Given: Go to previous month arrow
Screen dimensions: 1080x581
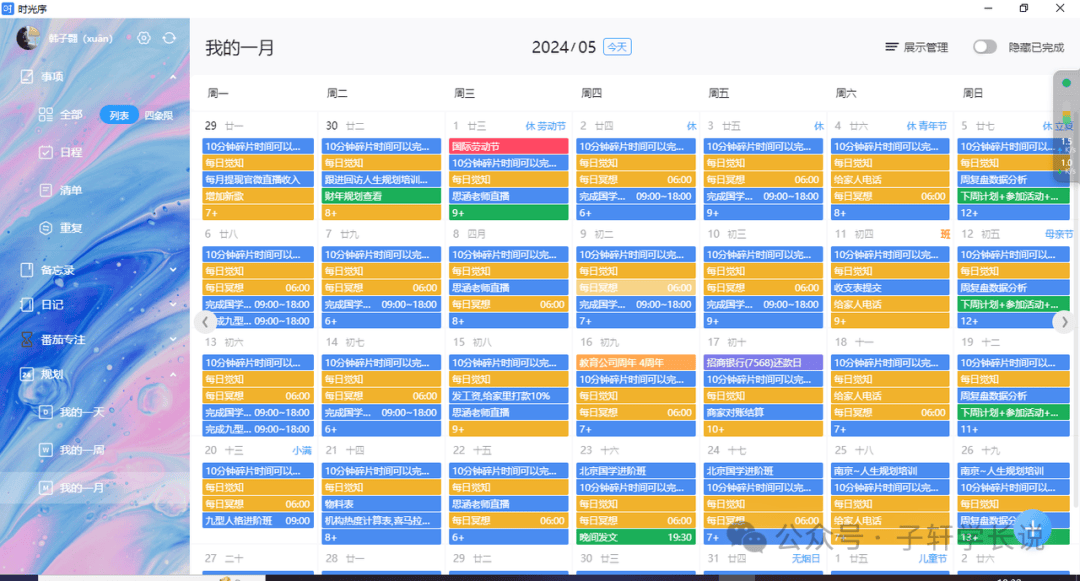Looking at the screenshot, I should coord(205,321).
